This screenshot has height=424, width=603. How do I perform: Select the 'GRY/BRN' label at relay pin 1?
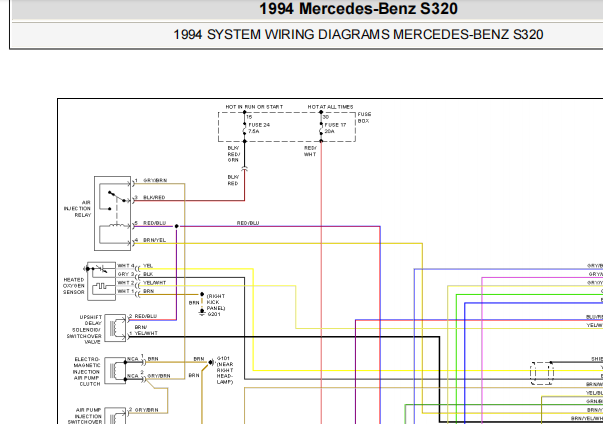[155, 180]
